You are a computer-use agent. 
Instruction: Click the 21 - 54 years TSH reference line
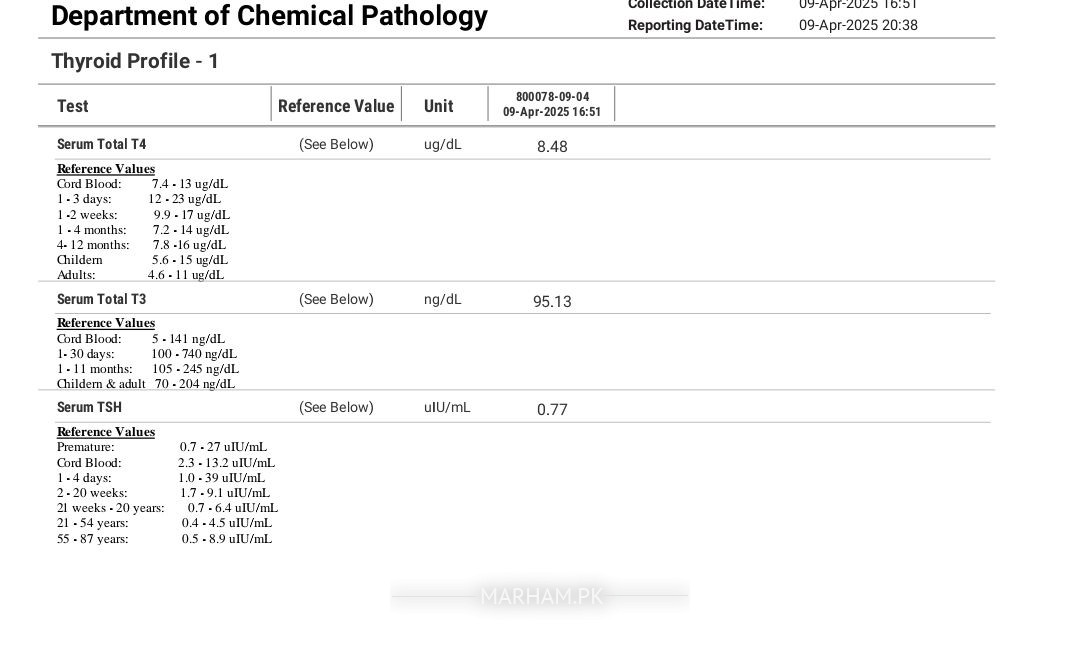tap(164, 523)
